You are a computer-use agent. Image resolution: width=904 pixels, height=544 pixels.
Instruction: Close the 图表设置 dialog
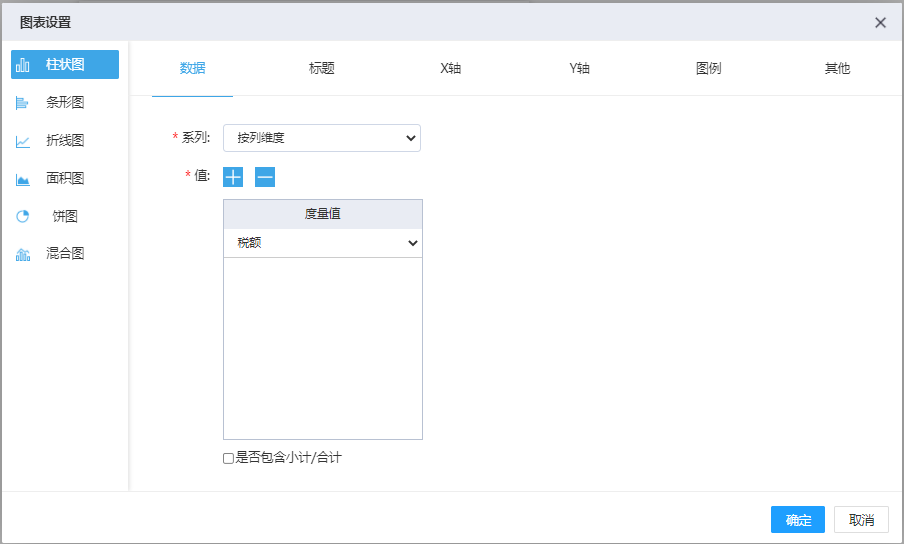[880, 23]
